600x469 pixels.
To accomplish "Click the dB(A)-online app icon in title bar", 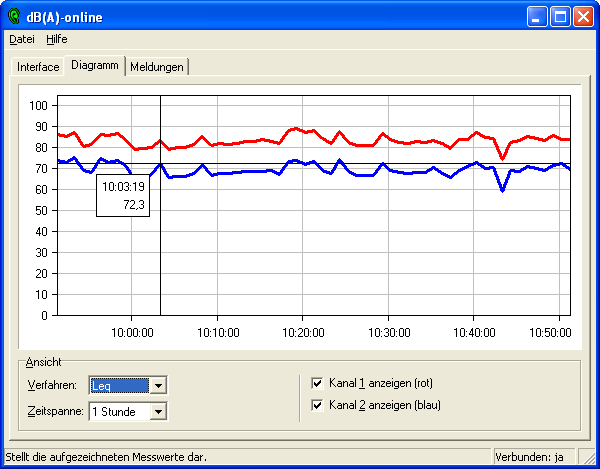I will [14, 17].
